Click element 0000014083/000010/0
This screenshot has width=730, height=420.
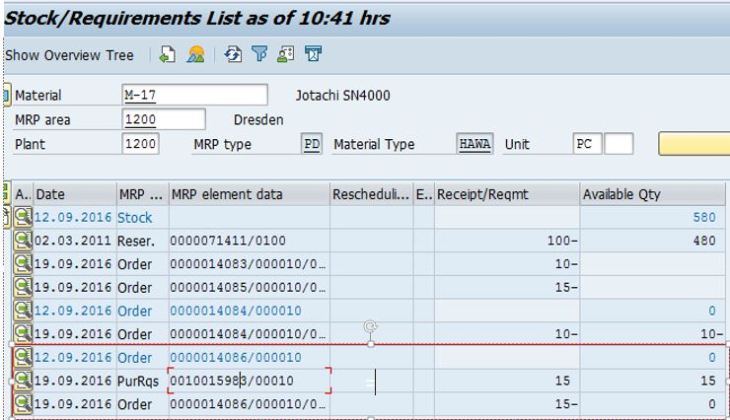coord(248,264)
